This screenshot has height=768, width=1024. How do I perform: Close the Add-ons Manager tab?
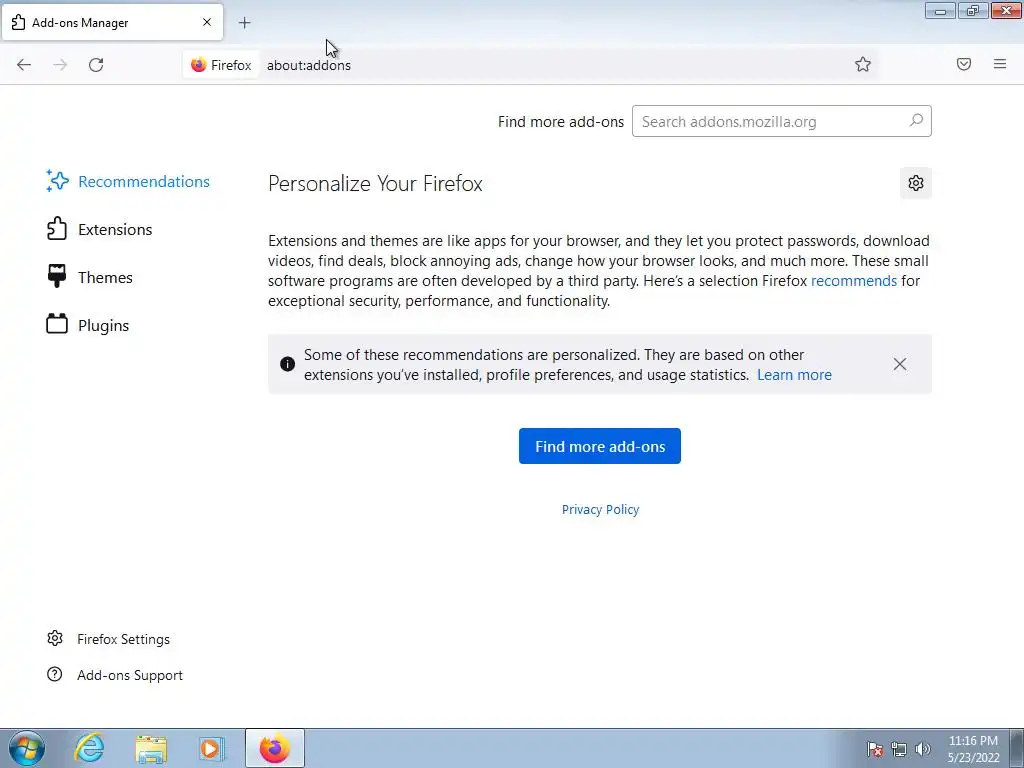pyautogui.click(x=207, y=22)
